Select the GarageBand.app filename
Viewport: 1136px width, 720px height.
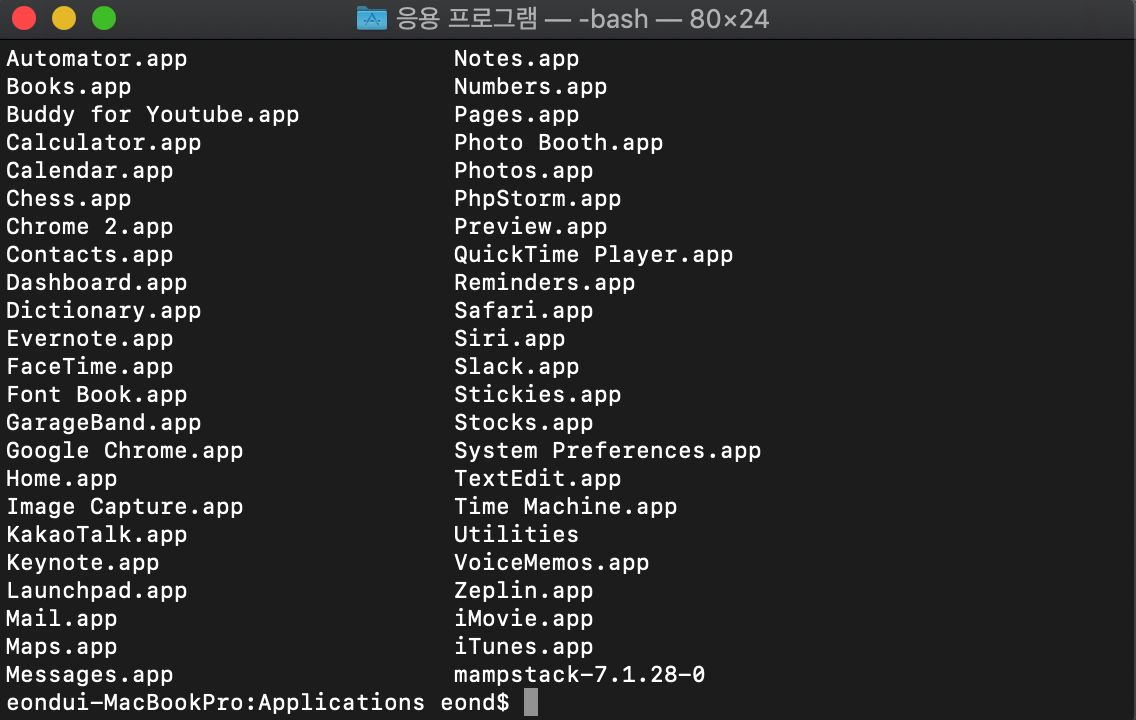[x=102, y=422]
